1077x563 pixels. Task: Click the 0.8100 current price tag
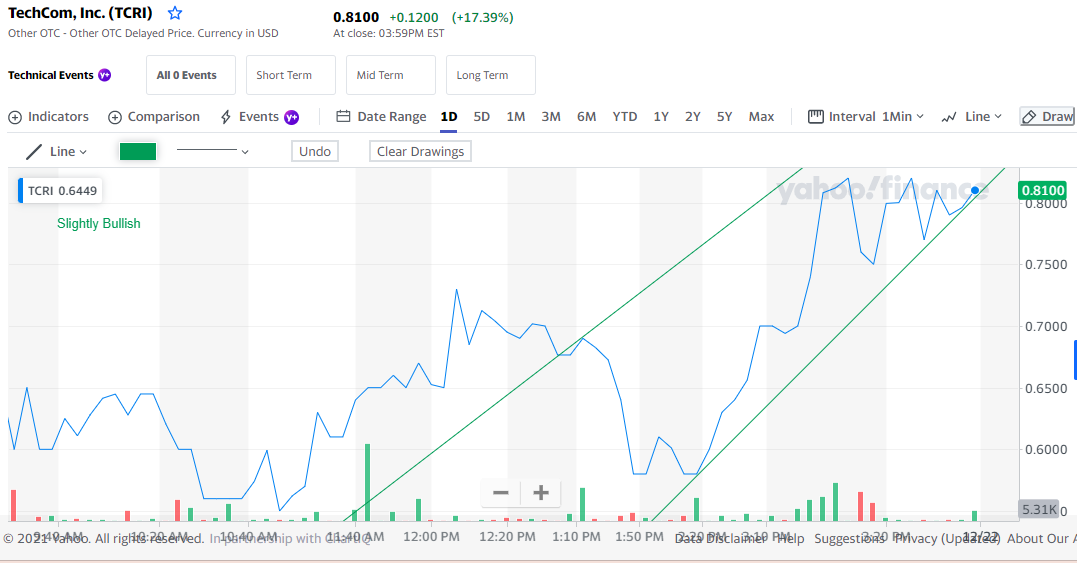click(x=1043, y=190)
